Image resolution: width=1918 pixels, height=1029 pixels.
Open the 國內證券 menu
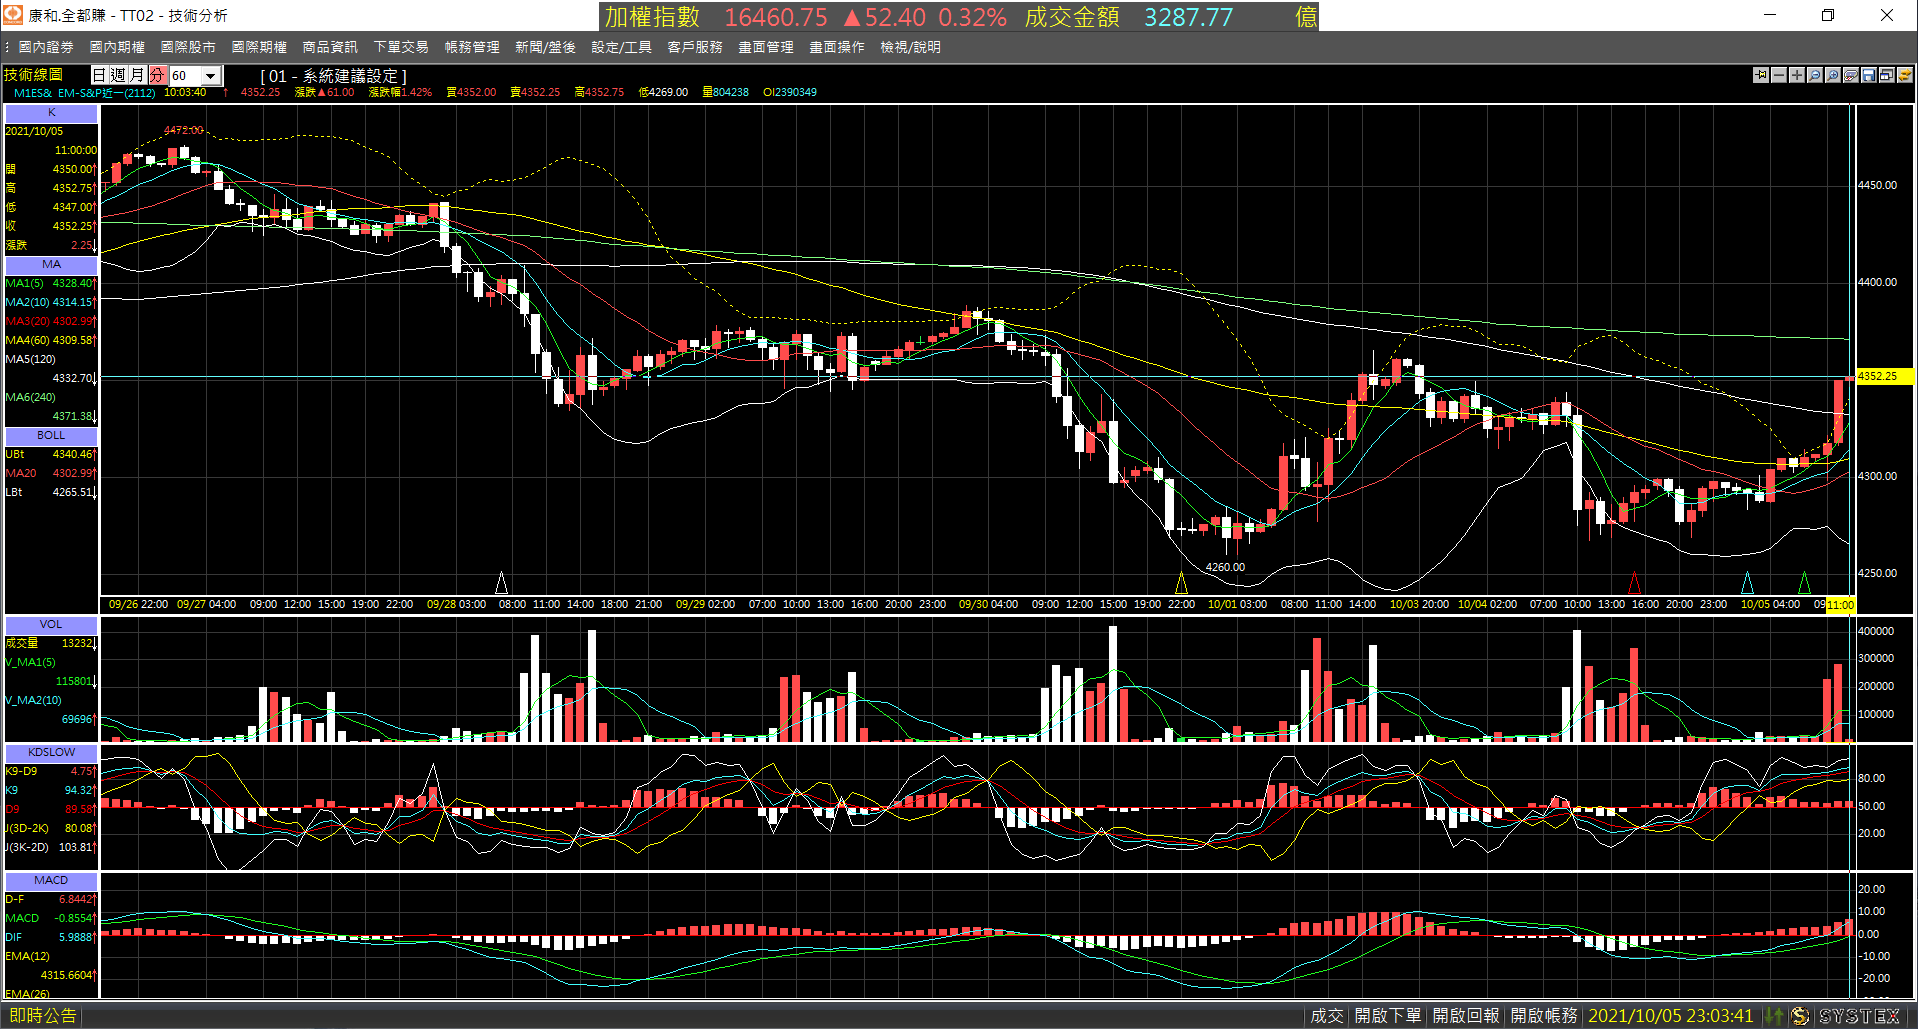point(46,47)
